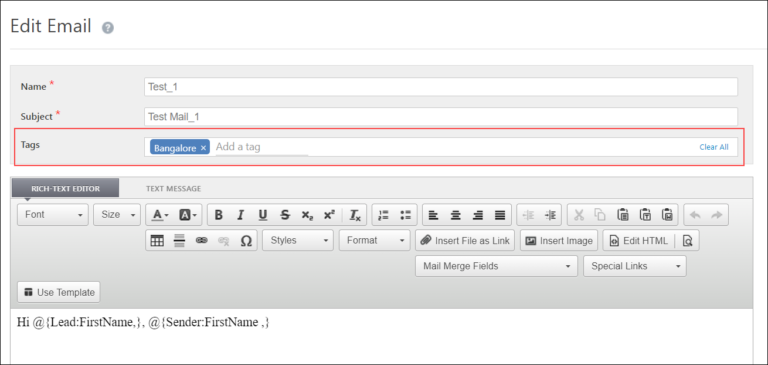
Task: Click the email body text area
Action: pos(382,337)
